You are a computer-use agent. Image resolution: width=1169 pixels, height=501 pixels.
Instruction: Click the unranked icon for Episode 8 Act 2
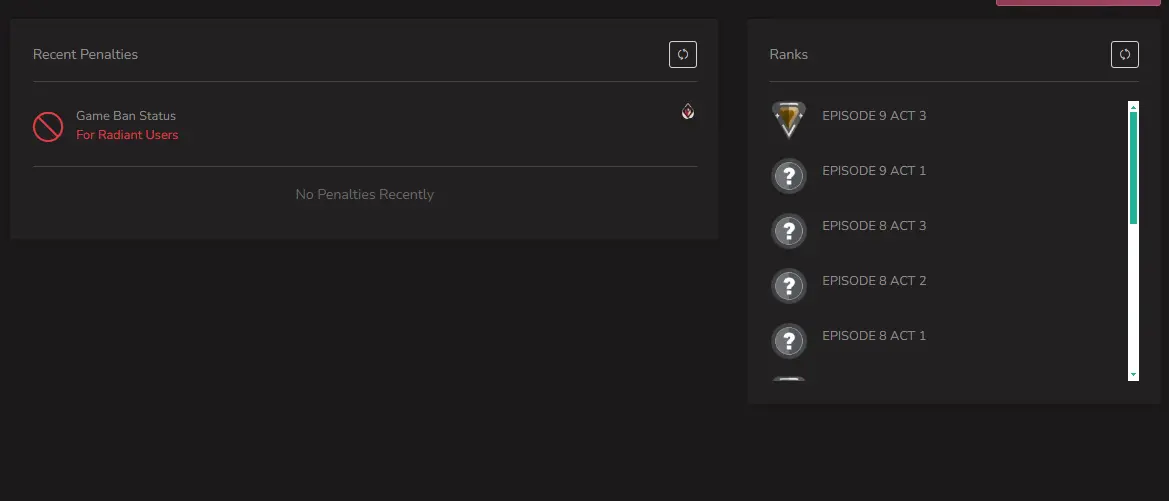coord(789,286)
